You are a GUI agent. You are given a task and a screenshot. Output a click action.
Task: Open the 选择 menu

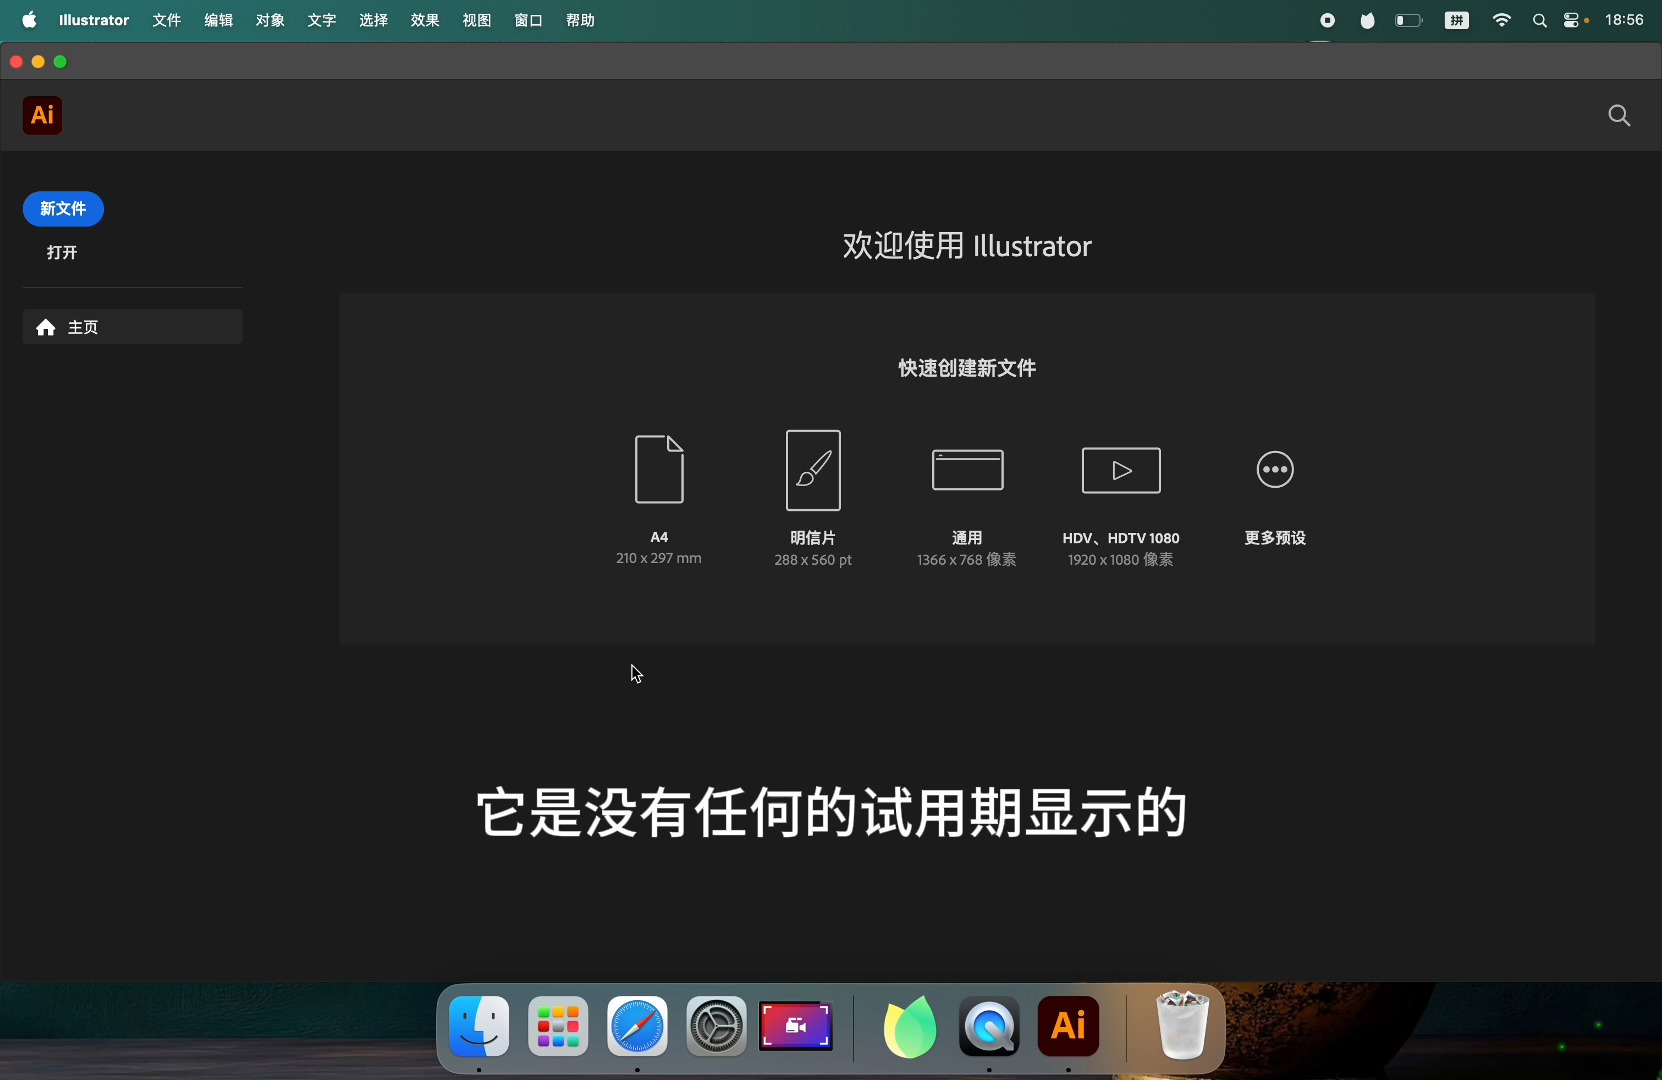[x=374, y=20]
